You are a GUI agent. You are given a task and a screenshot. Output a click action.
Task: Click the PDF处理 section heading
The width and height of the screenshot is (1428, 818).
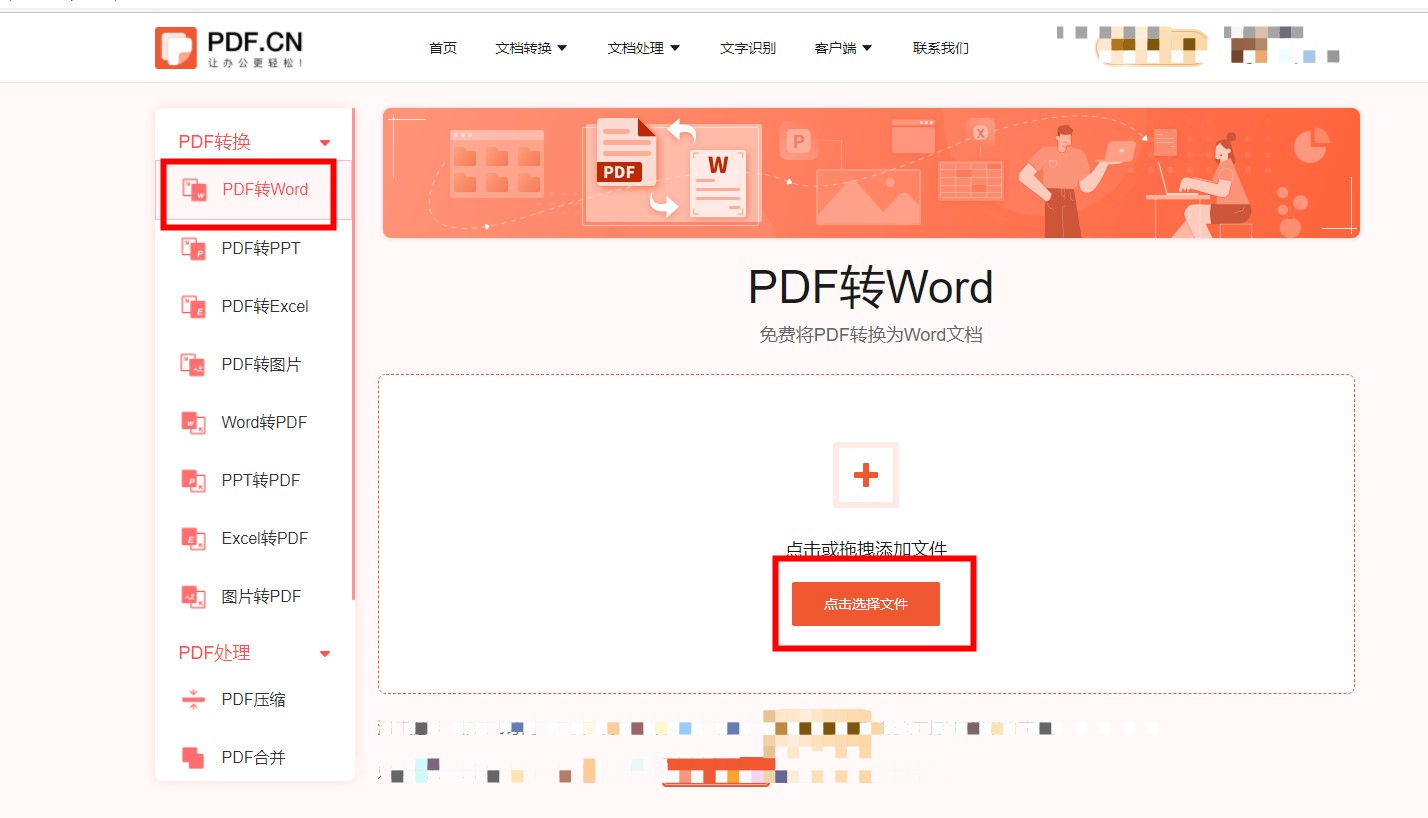click(x=214, y=653)
